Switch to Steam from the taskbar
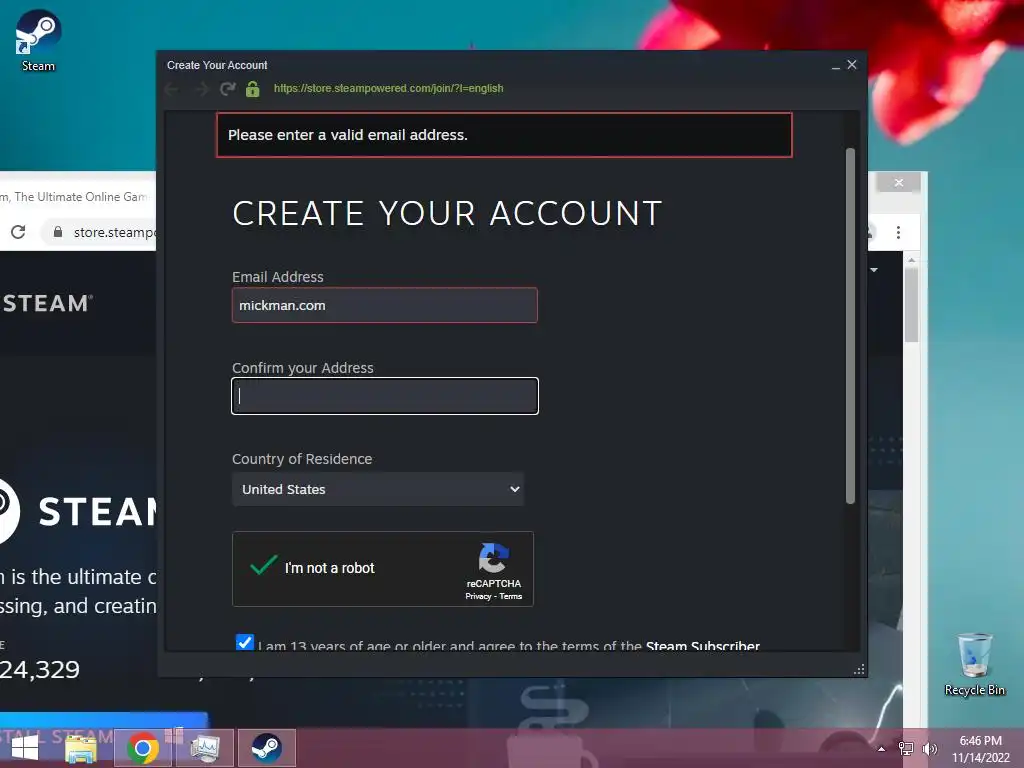This screenshot has height=768, width=1024. coord(266,748)
